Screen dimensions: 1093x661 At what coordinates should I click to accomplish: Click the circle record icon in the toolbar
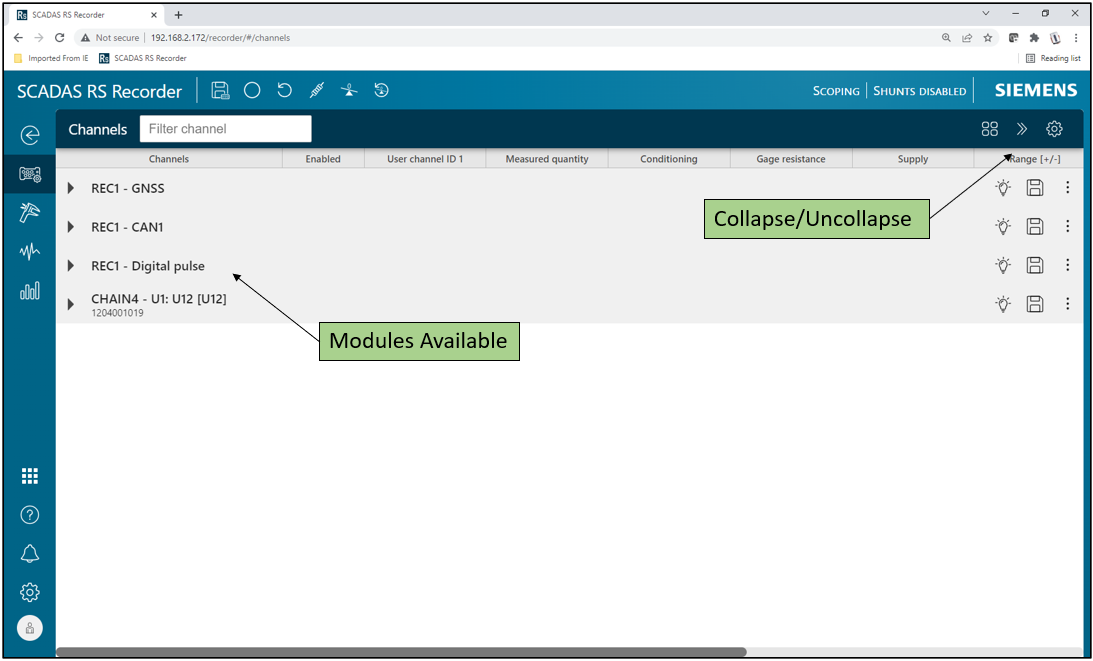pyautogui.click(x=252, y=91)
